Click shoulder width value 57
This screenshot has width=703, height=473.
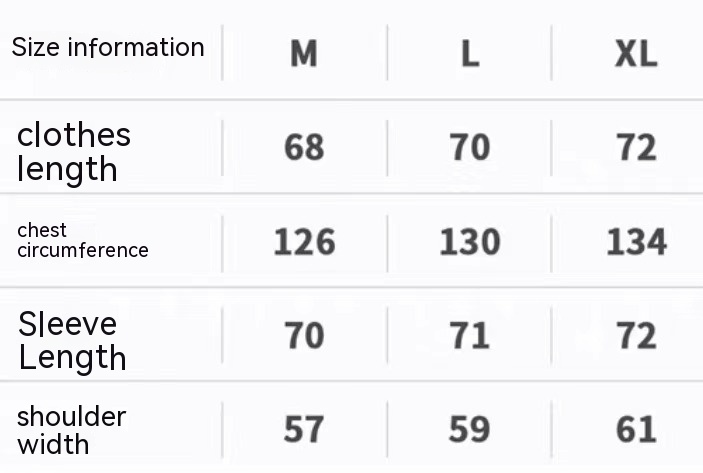pos(304,430)
